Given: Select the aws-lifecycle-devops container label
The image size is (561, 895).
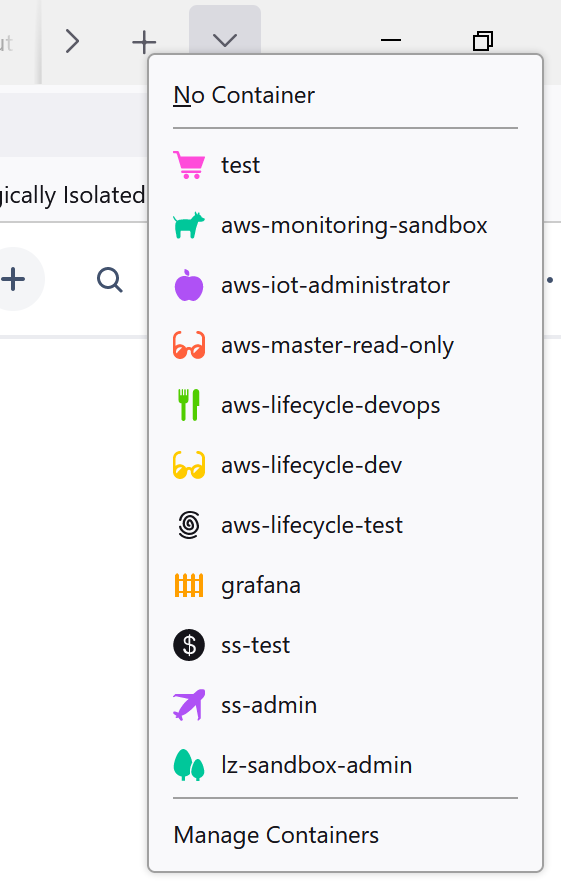Looking at the screenshot, I should pyautogui.click(x=330, y=405).
